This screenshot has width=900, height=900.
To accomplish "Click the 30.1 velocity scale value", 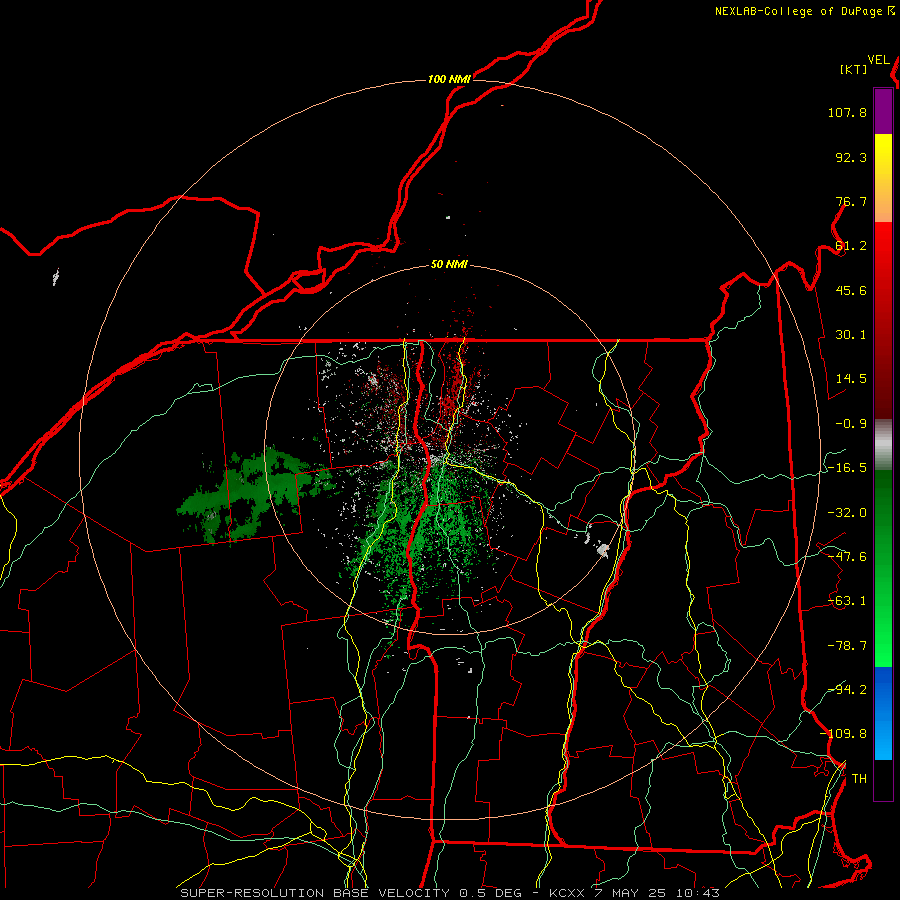I will pos(851,335).
